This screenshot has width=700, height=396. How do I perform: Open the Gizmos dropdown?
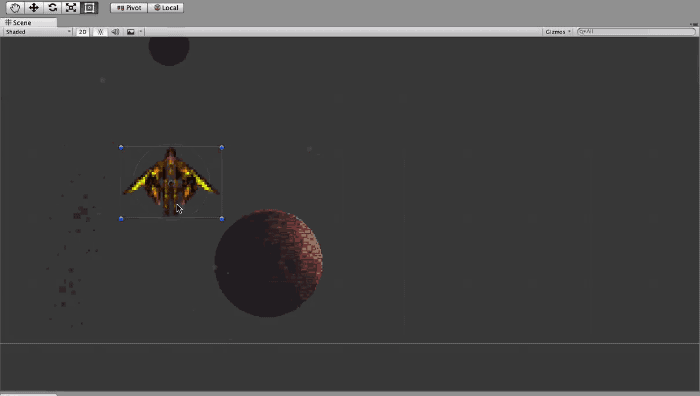(558, 32)
